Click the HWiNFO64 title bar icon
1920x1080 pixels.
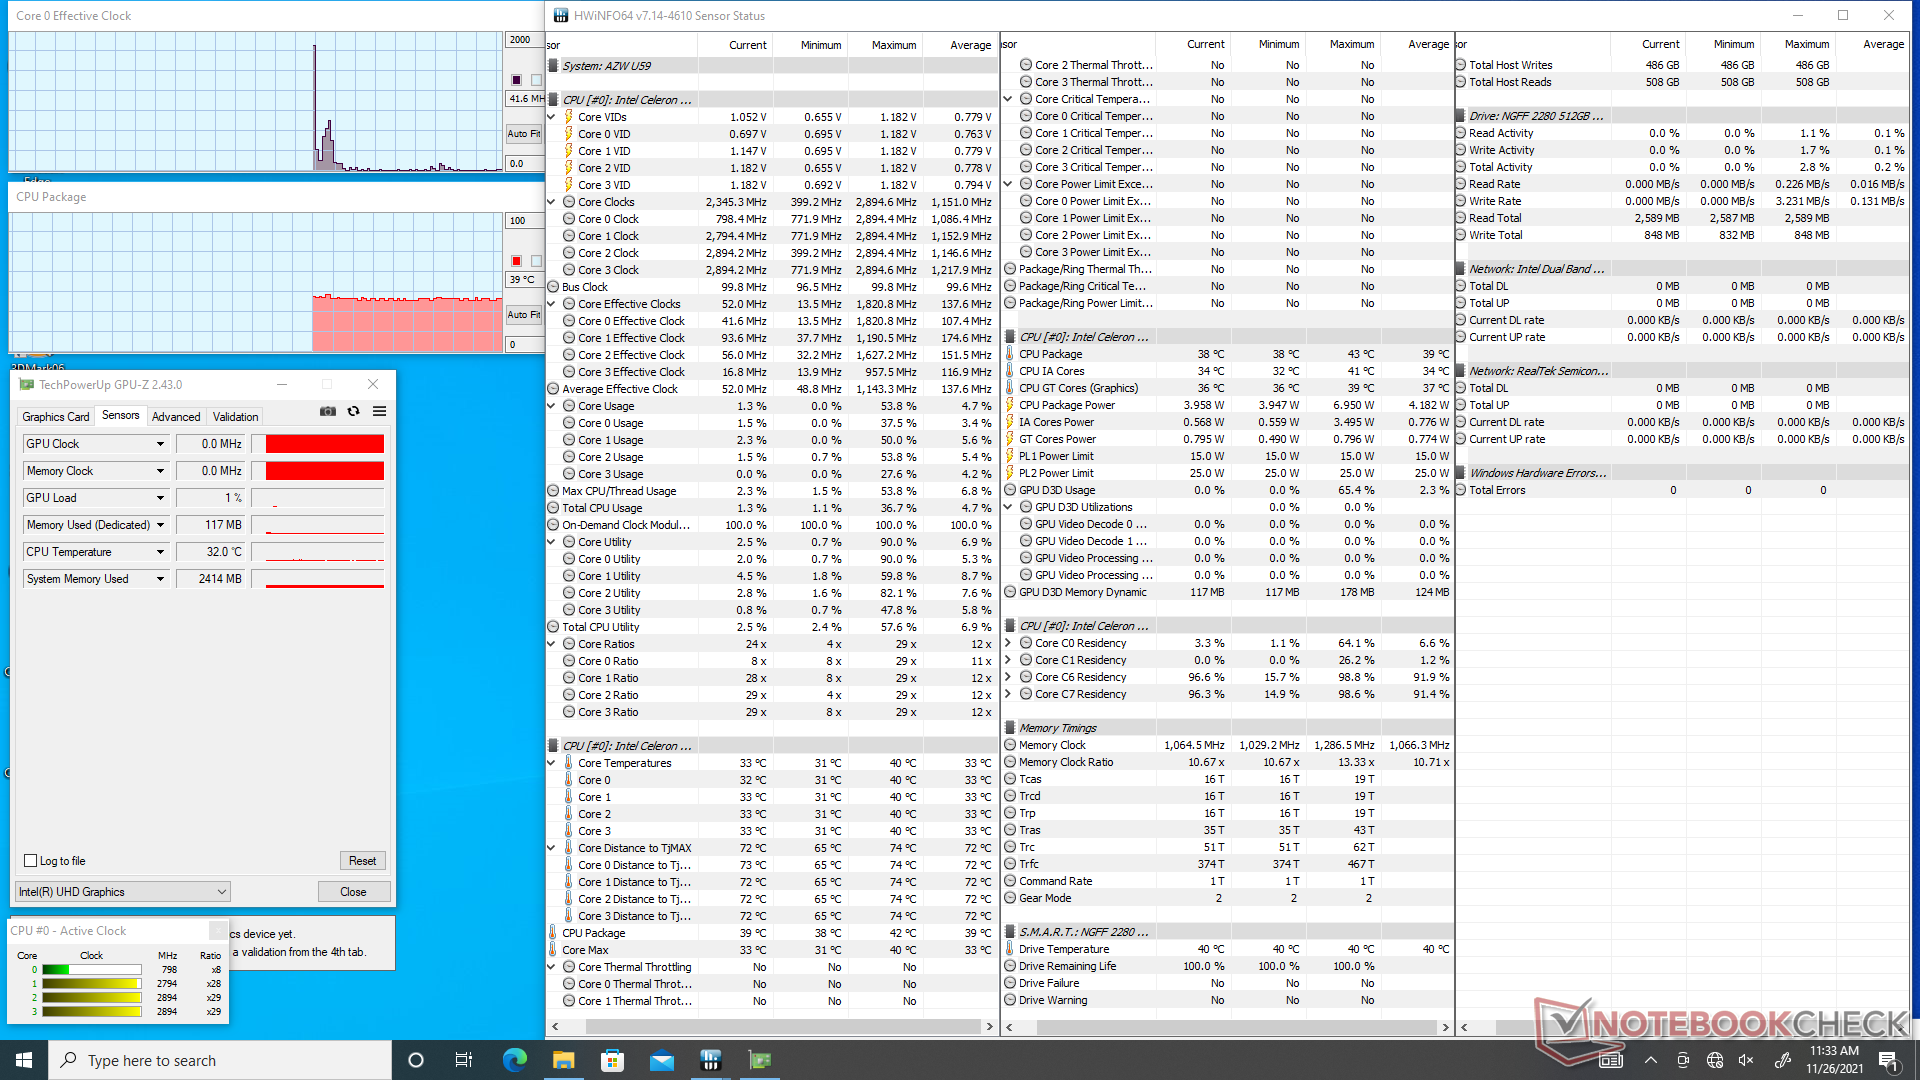(x=561, y=15)
